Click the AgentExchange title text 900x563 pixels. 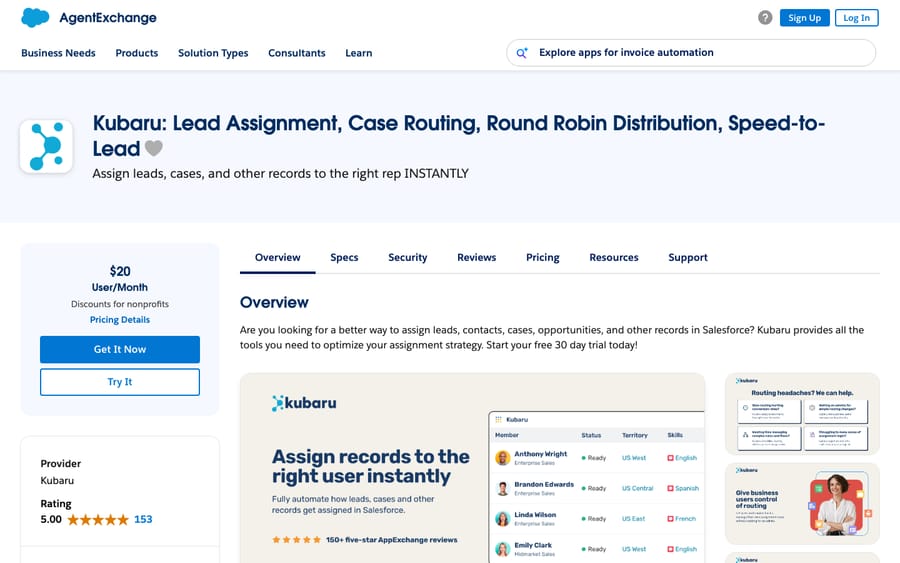pos(108,18)
